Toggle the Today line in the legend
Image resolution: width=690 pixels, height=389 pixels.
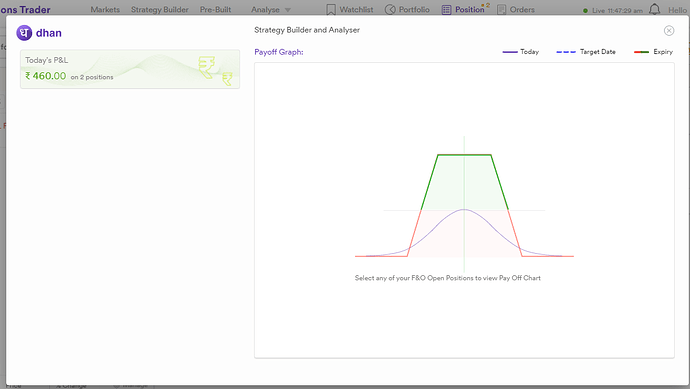tap(521, 52)
